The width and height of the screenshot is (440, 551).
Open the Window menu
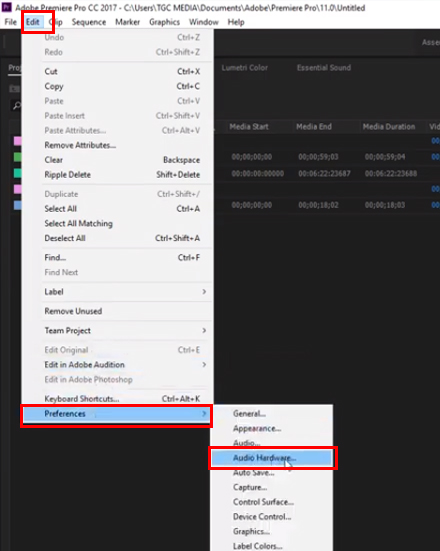(x=203, y=22)
